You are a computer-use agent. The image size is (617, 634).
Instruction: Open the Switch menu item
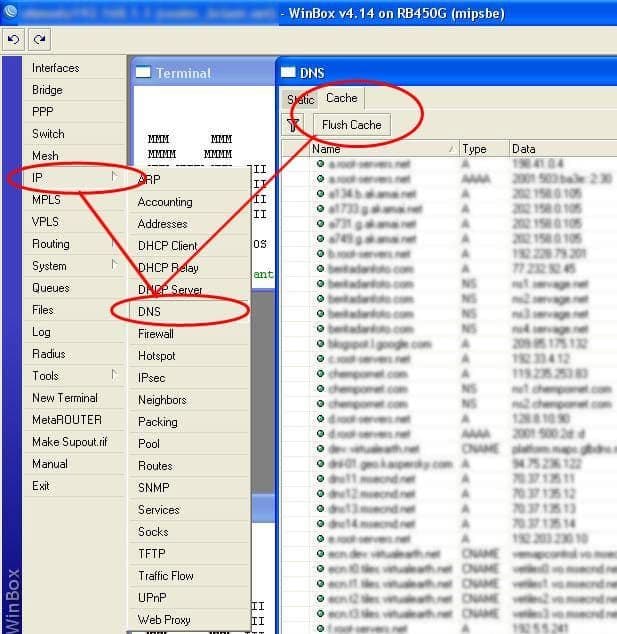[74, 134]
